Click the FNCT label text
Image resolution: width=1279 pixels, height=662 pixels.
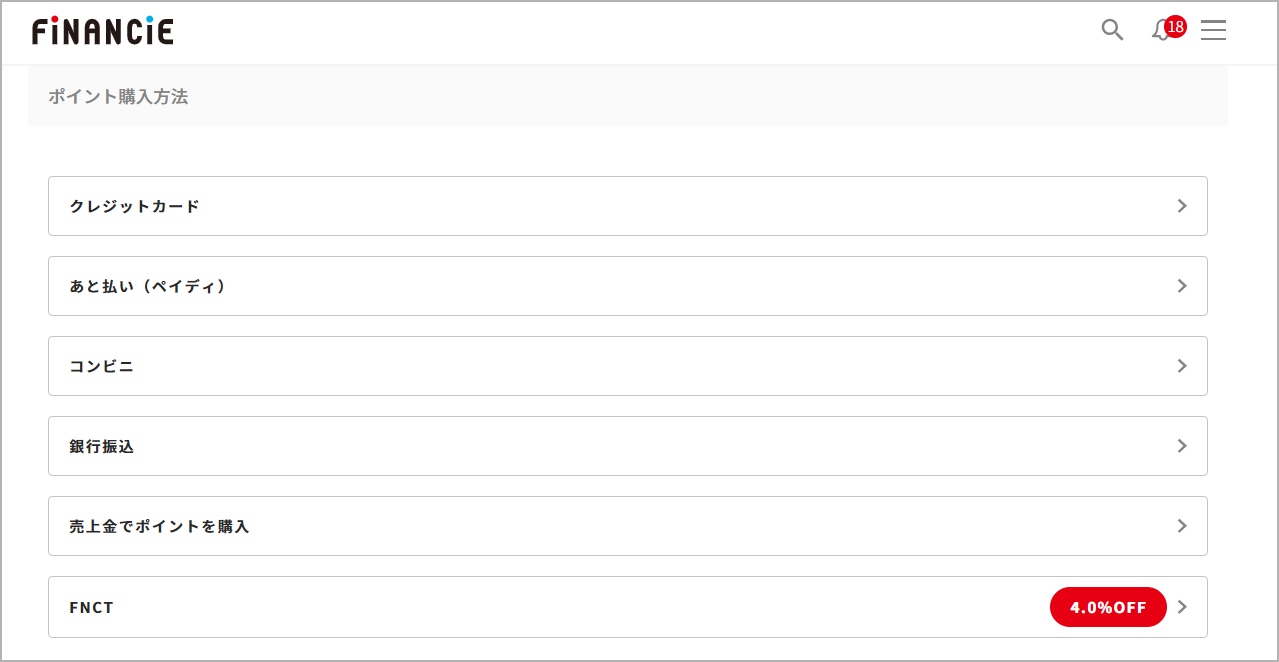coord(92,607)
